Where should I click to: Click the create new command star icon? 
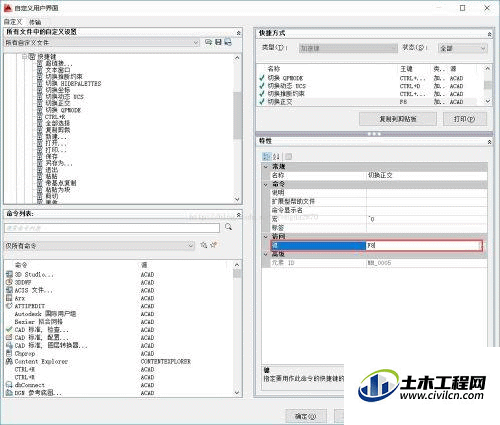[214, 245]
